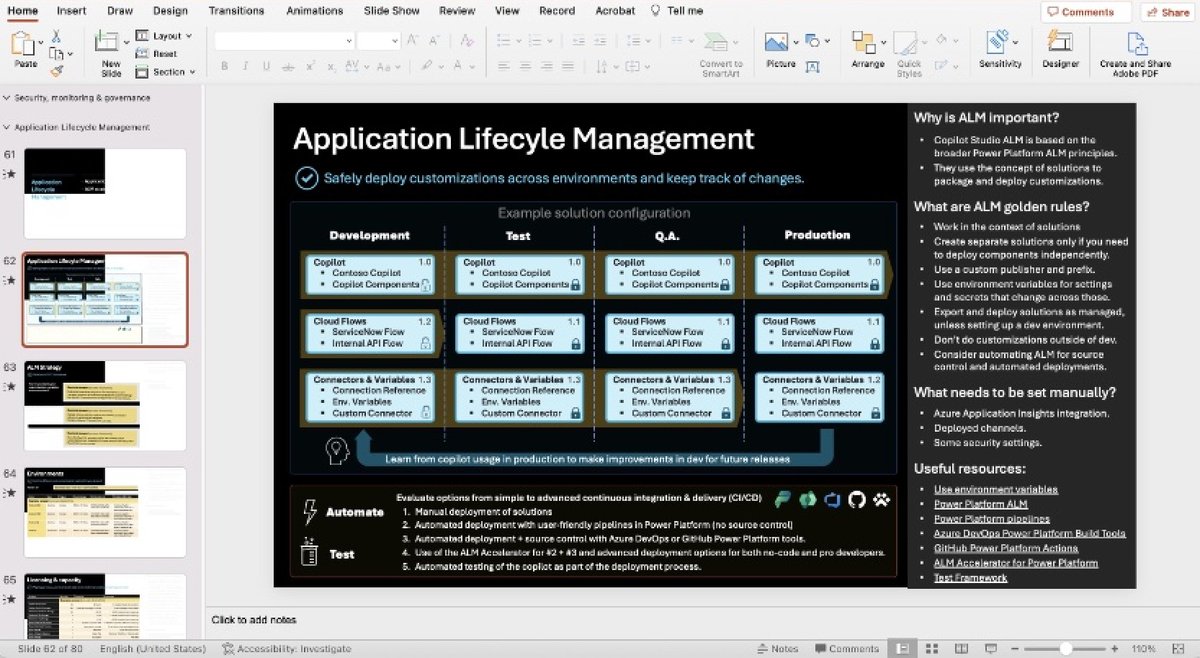Viewport: 1200px width, 658px height.
Task: Open the Paste options dropdown arrow
Action: pyautogui.click(x=42, y=43)
